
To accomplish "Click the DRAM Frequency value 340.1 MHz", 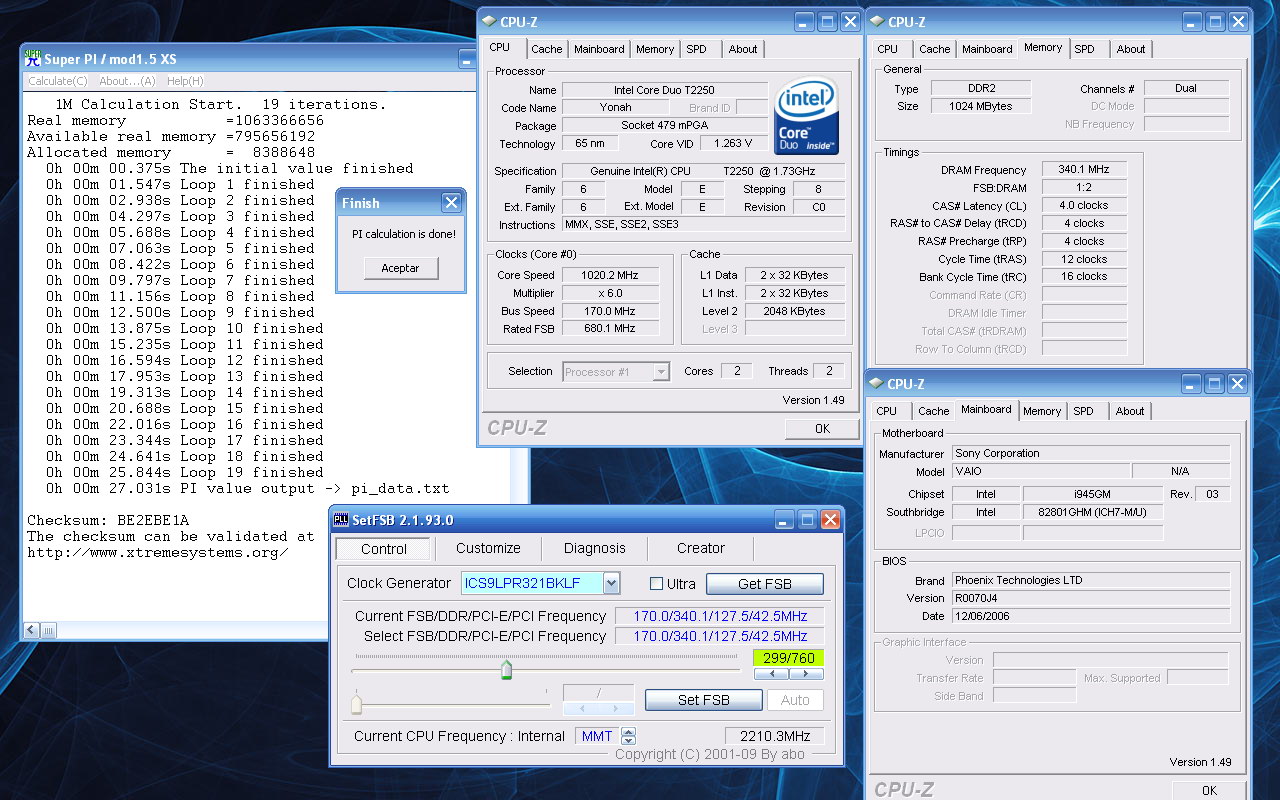I will click(1084, 169).
